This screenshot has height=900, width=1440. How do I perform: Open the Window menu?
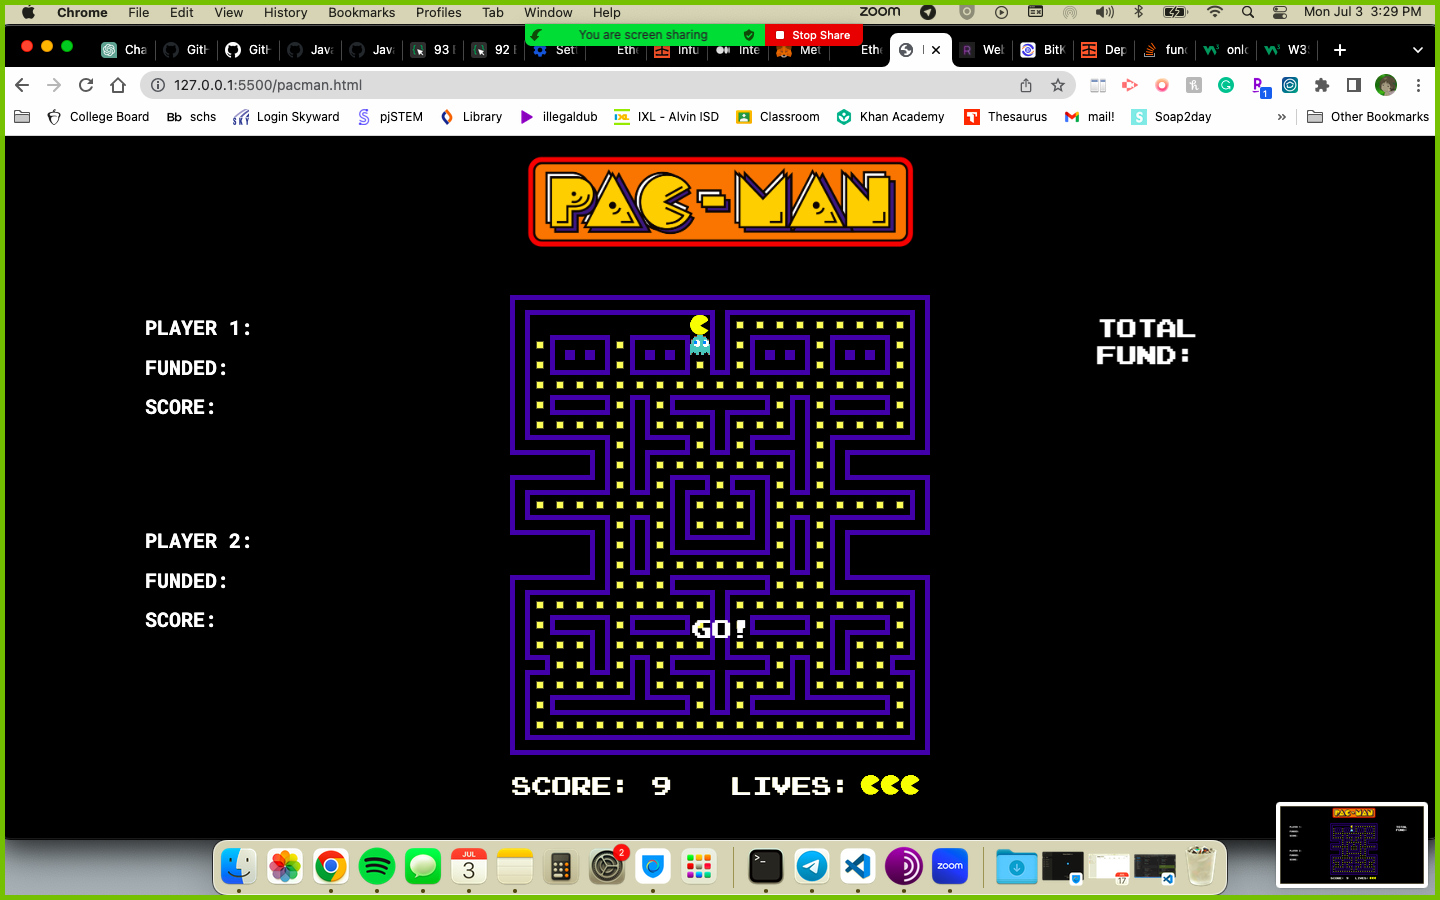549,12
